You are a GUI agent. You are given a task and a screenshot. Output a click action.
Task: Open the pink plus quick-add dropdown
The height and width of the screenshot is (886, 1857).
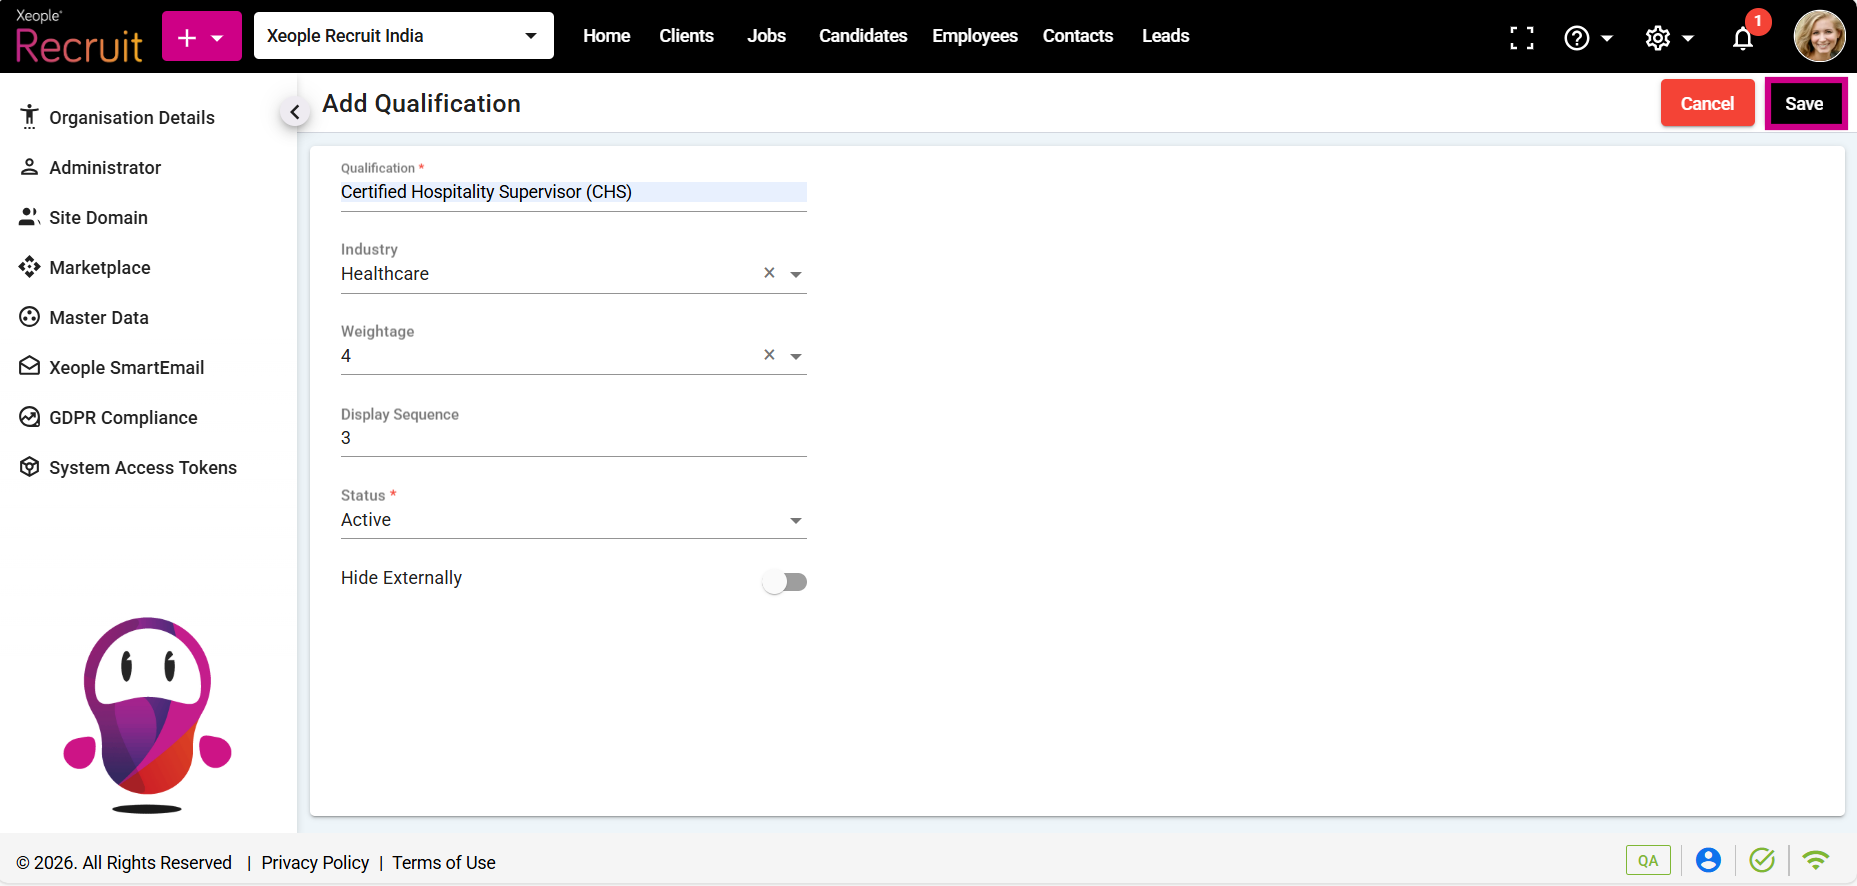point(202,37)
